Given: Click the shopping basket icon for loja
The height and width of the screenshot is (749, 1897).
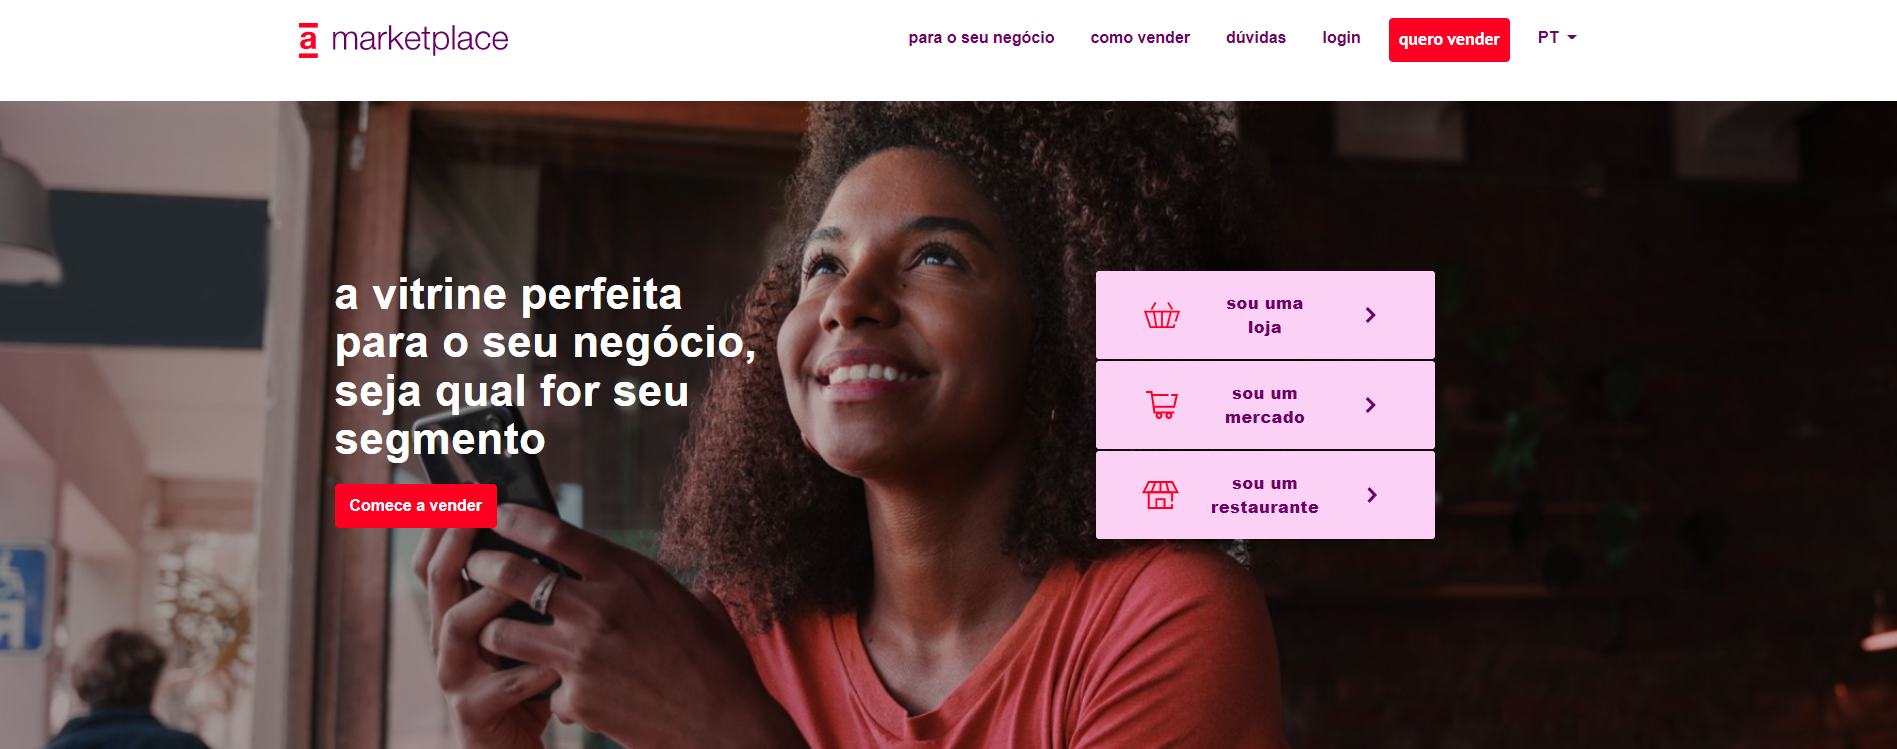Looking at the screenshot, I should point(1161,315).
